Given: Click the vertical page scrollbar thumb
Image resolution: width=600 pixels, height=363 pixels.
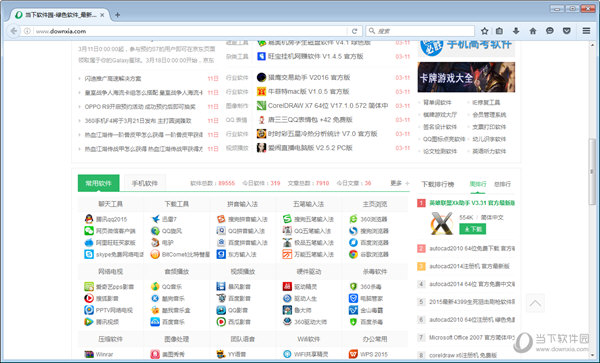Looking at the screenshot, I should pyautogui.click(x=592, y=171).
